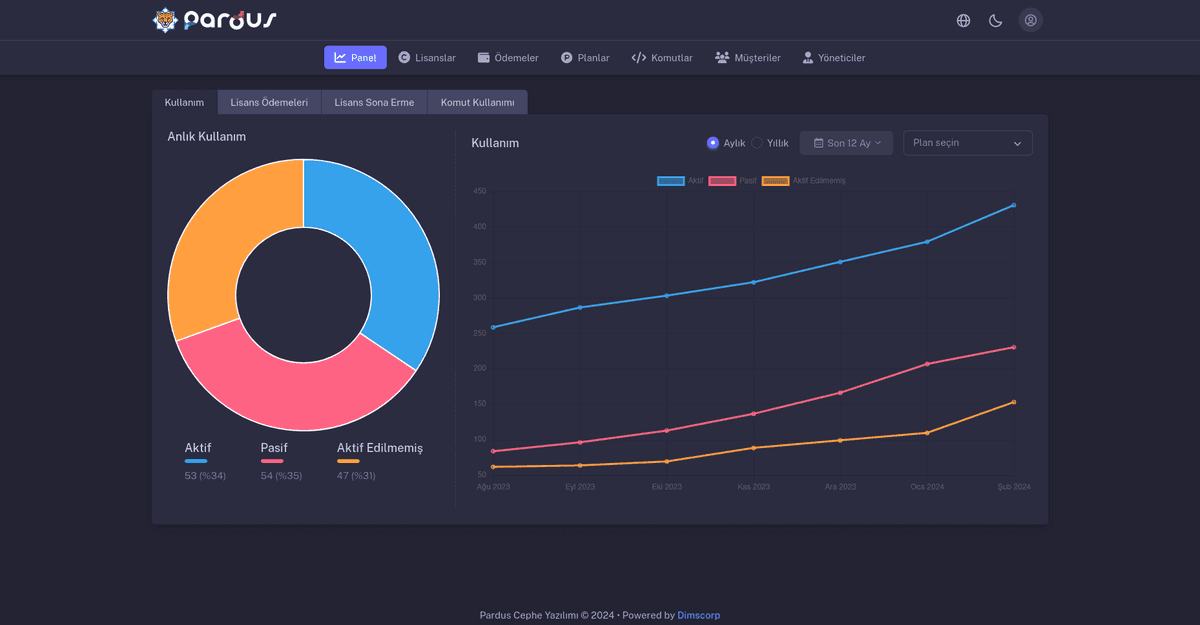Viewport: 1200px width, 625px height.
Task: Select the Yıllık radio button
Action: click(757, 143)
